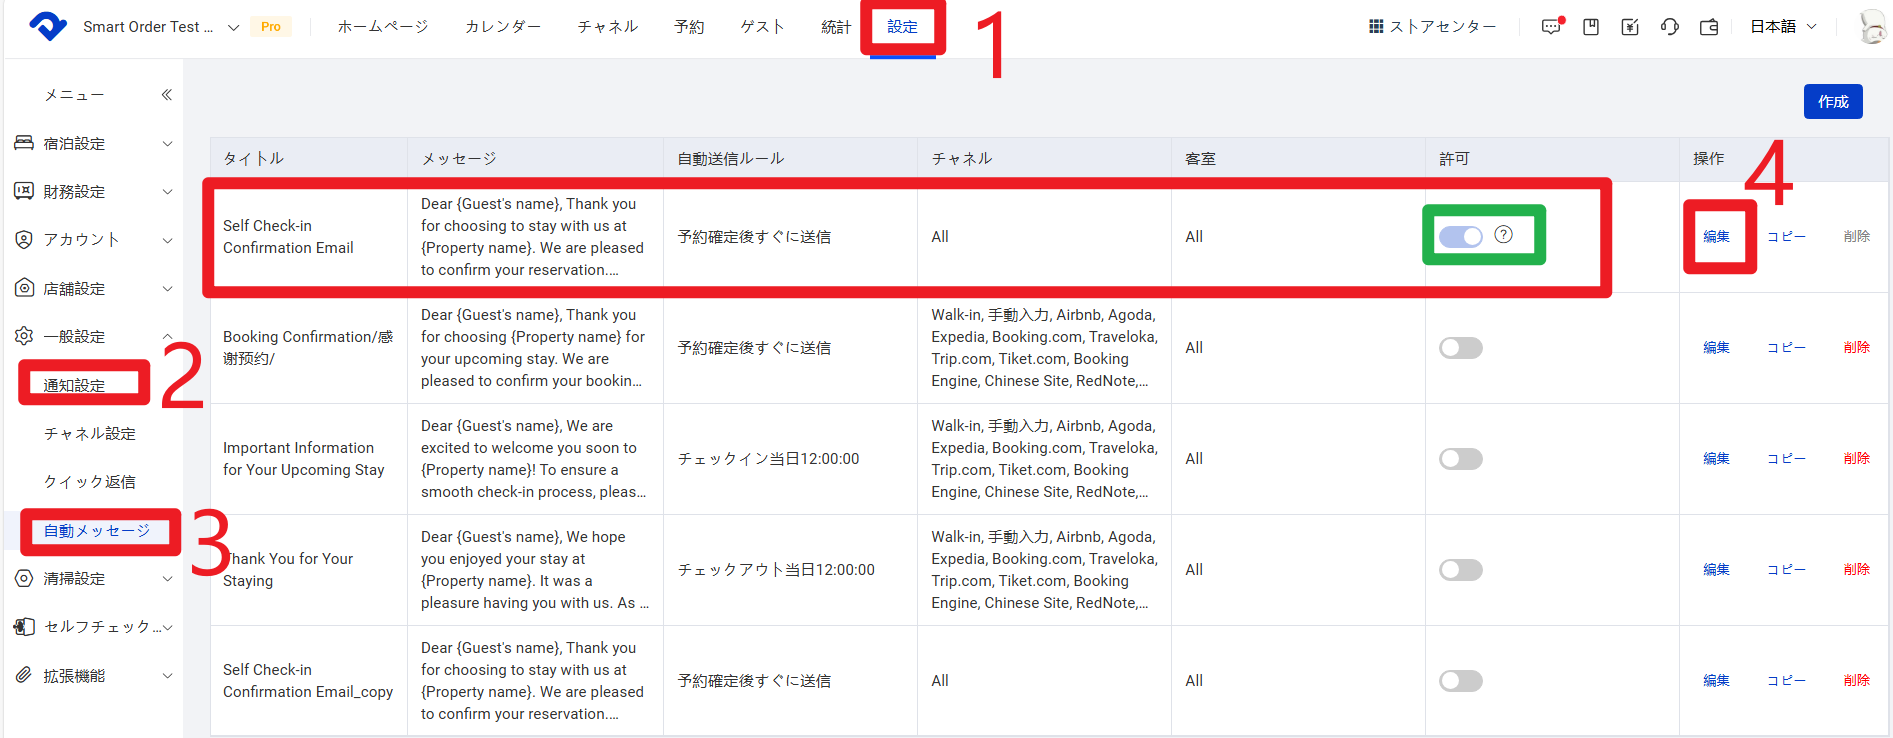Open the yen billing note icon
The width and height of the screenshot is (1893, 738).
tap(1630, 27)
